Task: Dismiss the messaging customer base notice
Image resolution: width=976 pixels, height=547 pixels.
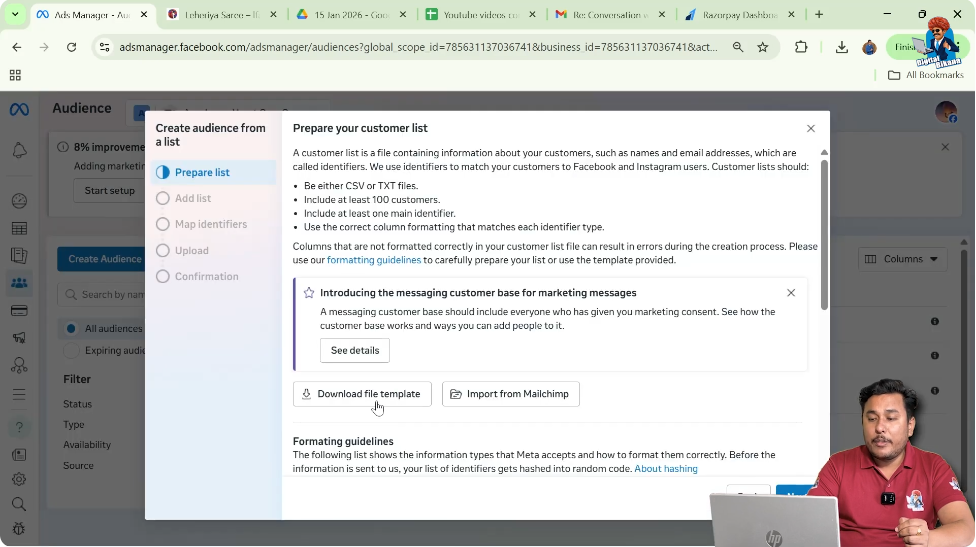Action: [x=791, y=292]
